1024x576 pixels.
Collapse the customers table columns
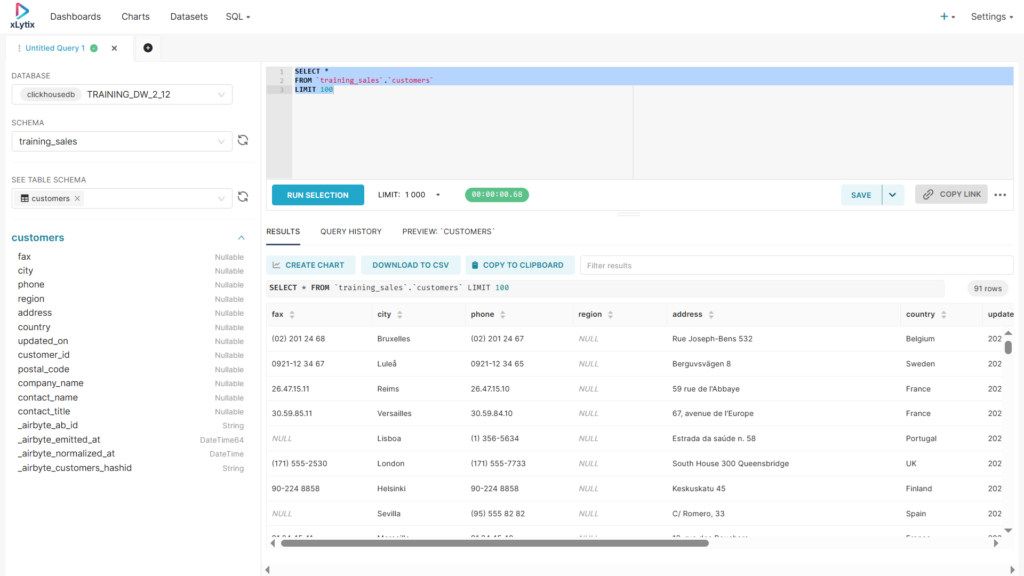click(x=241, y=238)
